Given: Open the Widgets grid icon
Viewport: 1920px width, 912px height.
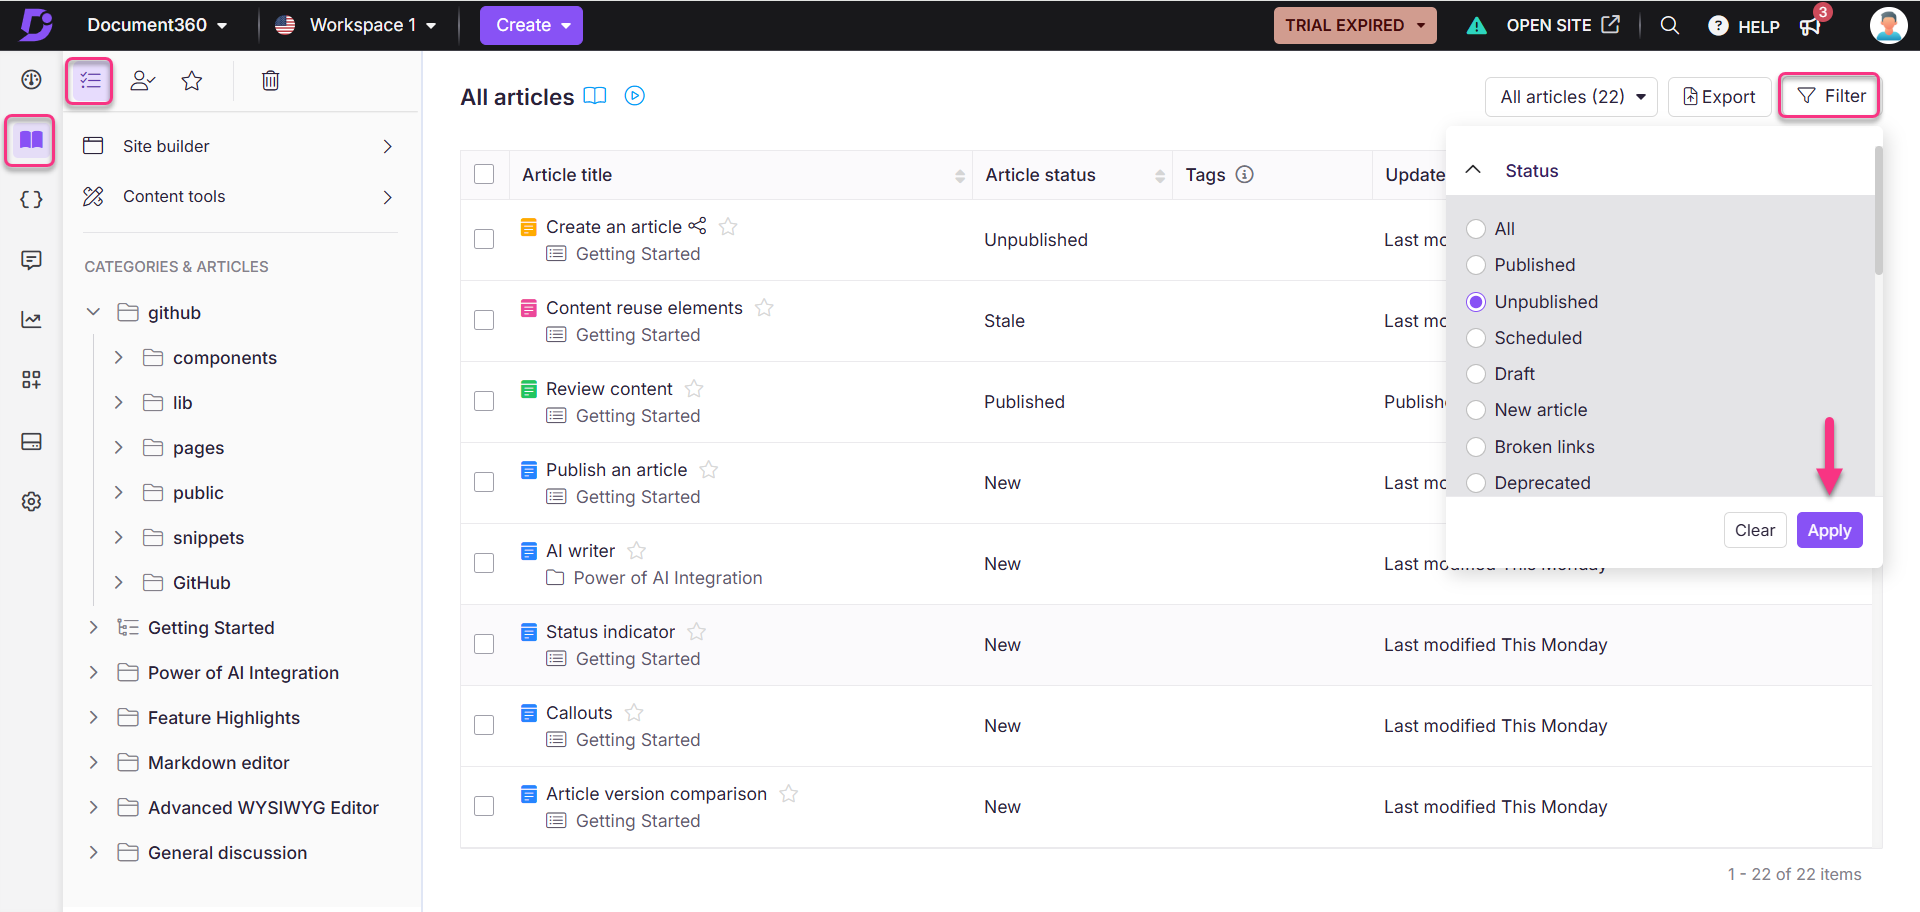Looking at the screenshot, I should (x=32, y=380).
